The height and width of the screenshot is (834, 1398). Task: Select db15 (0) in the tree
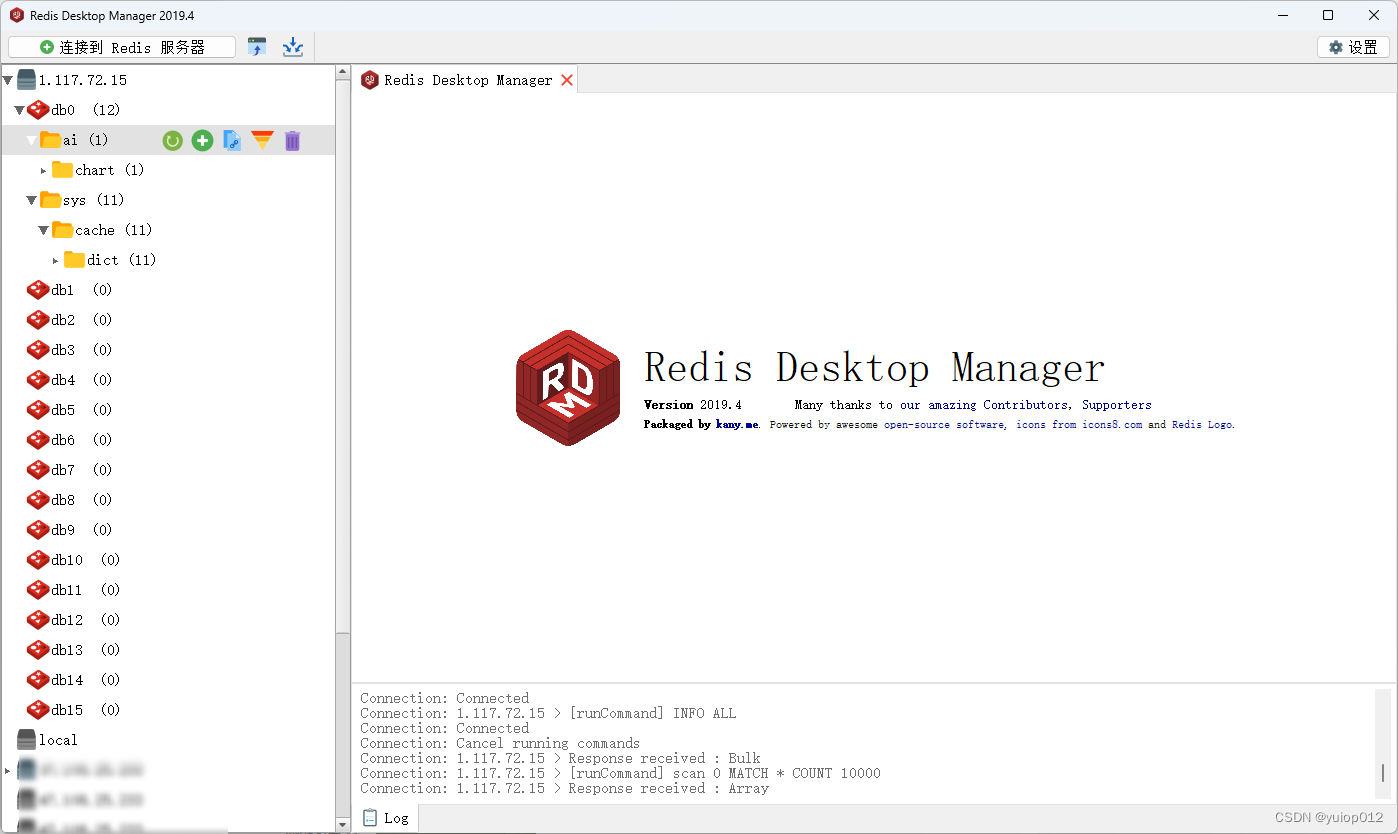[x=168, y=710]
